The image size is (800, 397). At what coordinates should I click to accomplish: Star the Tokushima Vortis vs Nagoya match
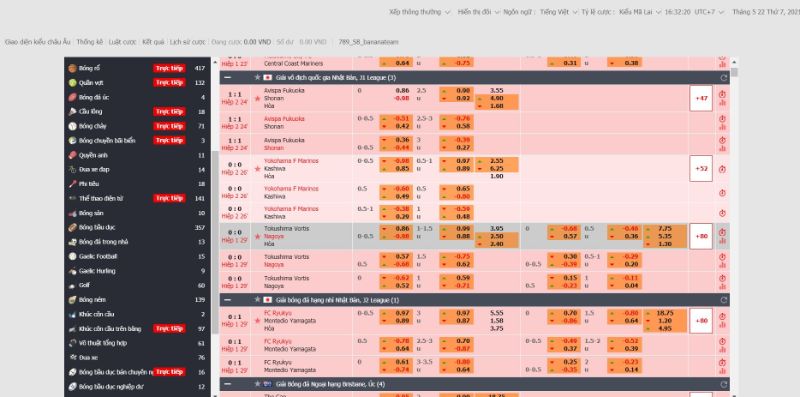tap(258, 236)
